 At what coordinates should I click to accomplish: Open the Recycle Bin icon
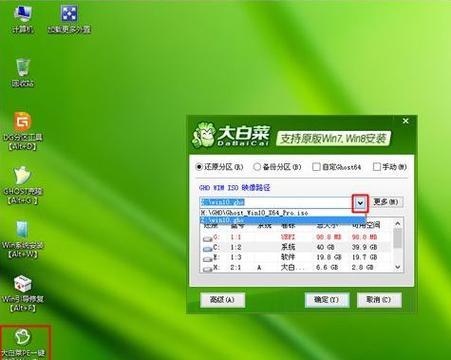pos(23,72)
